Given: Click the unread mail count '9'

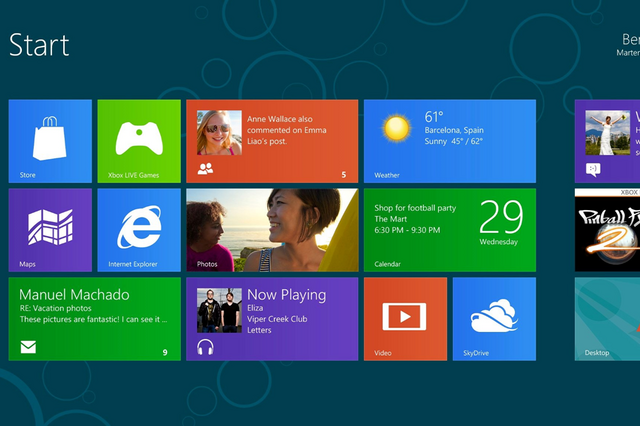Looking at the screenshot, I should pos(165,352).
